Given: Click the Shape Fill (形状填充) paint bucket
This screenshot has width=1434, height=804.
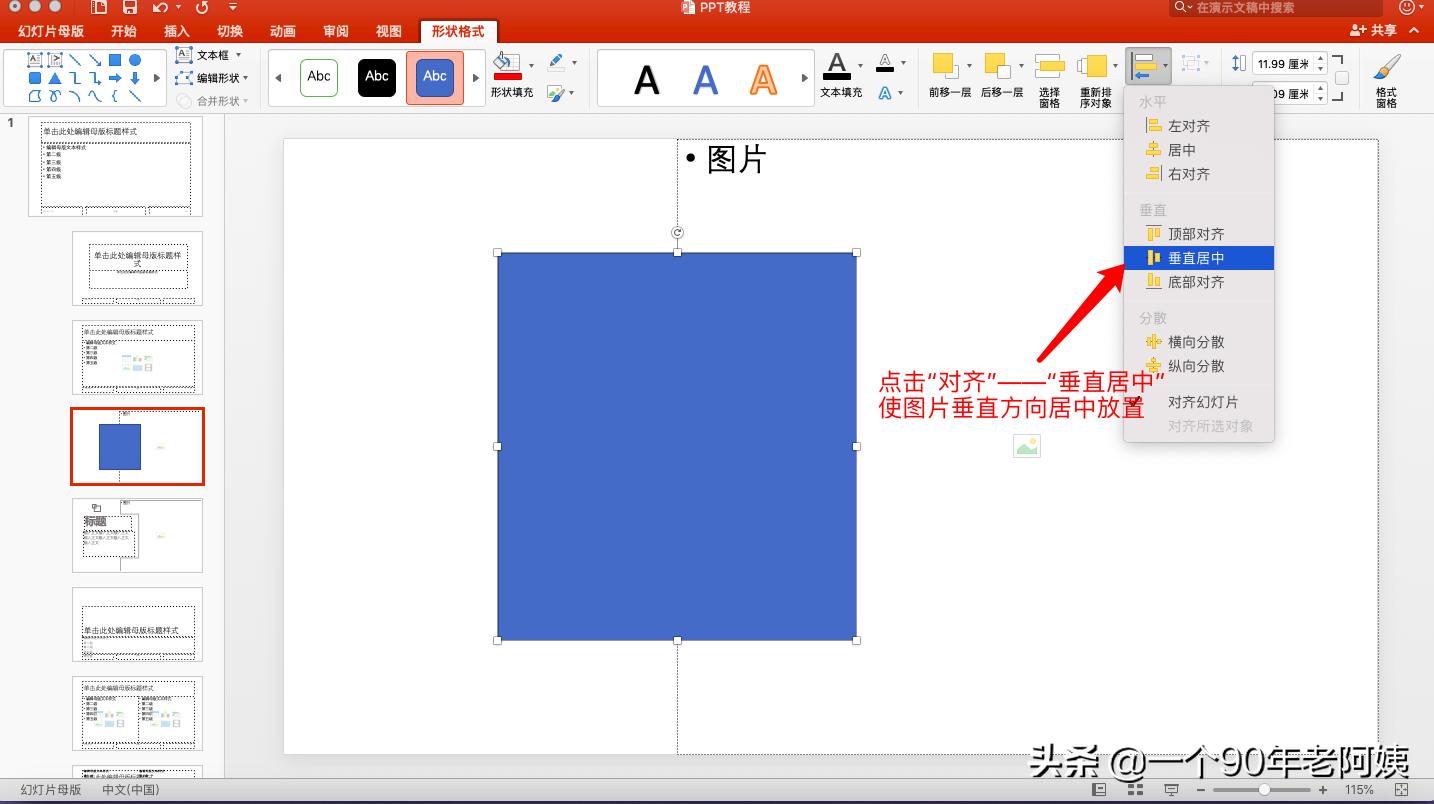Looking at the screenshot, I should pos(507,66).
